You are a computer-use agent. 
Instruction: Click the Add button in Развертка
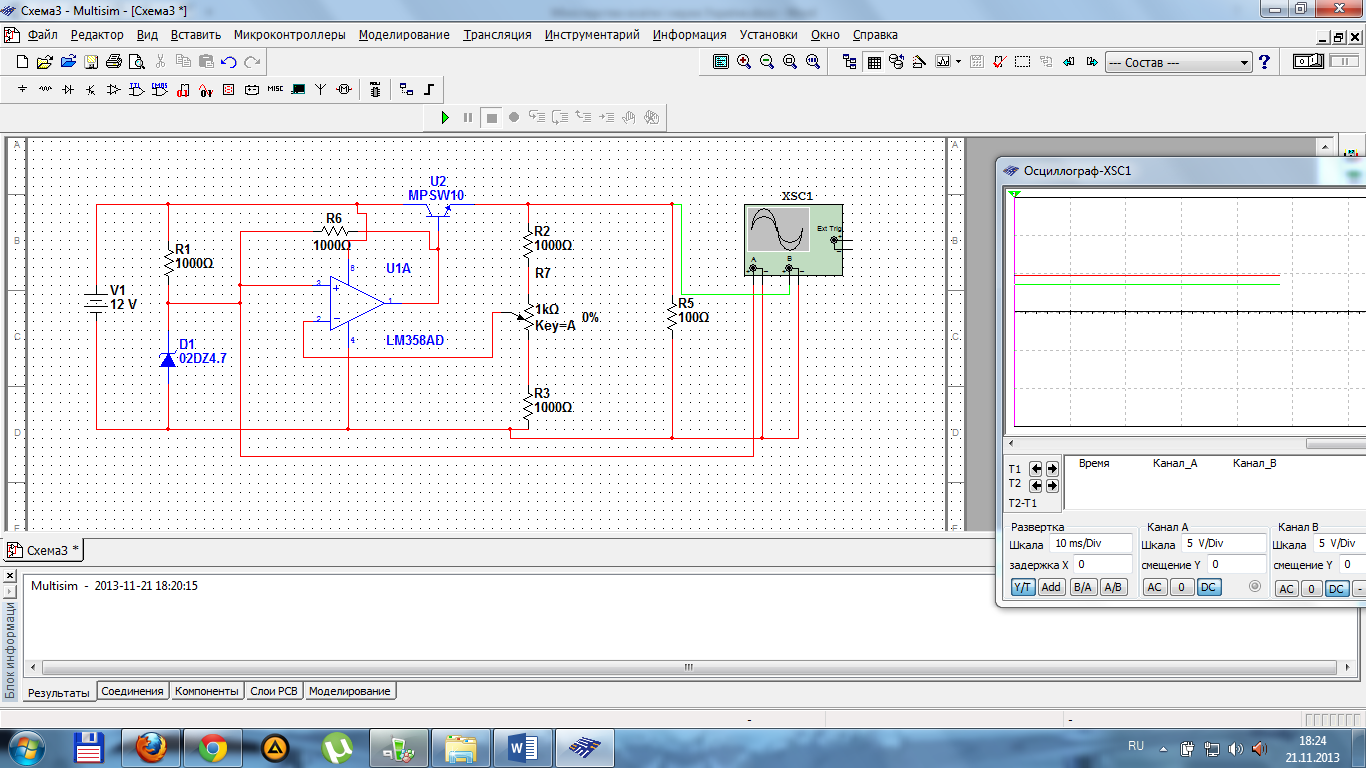tap(1051, 587)
